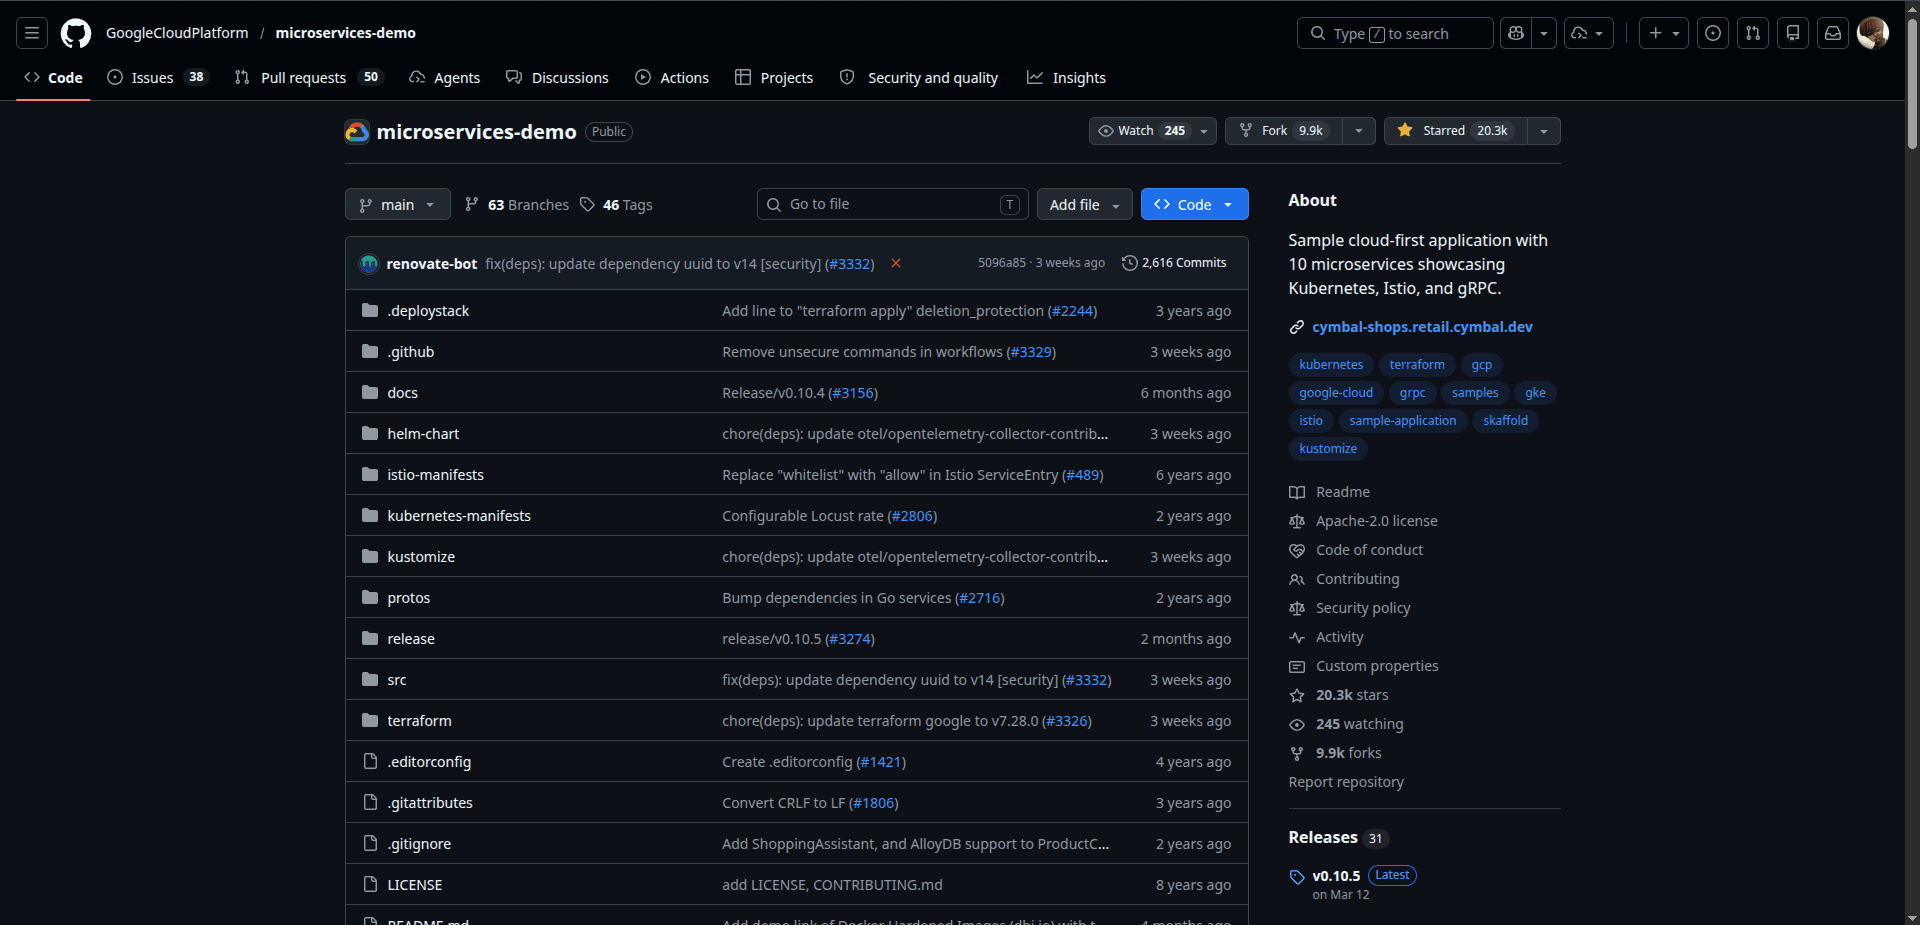Click the Code of conduct heart icon

click(x=1297, y=550)
